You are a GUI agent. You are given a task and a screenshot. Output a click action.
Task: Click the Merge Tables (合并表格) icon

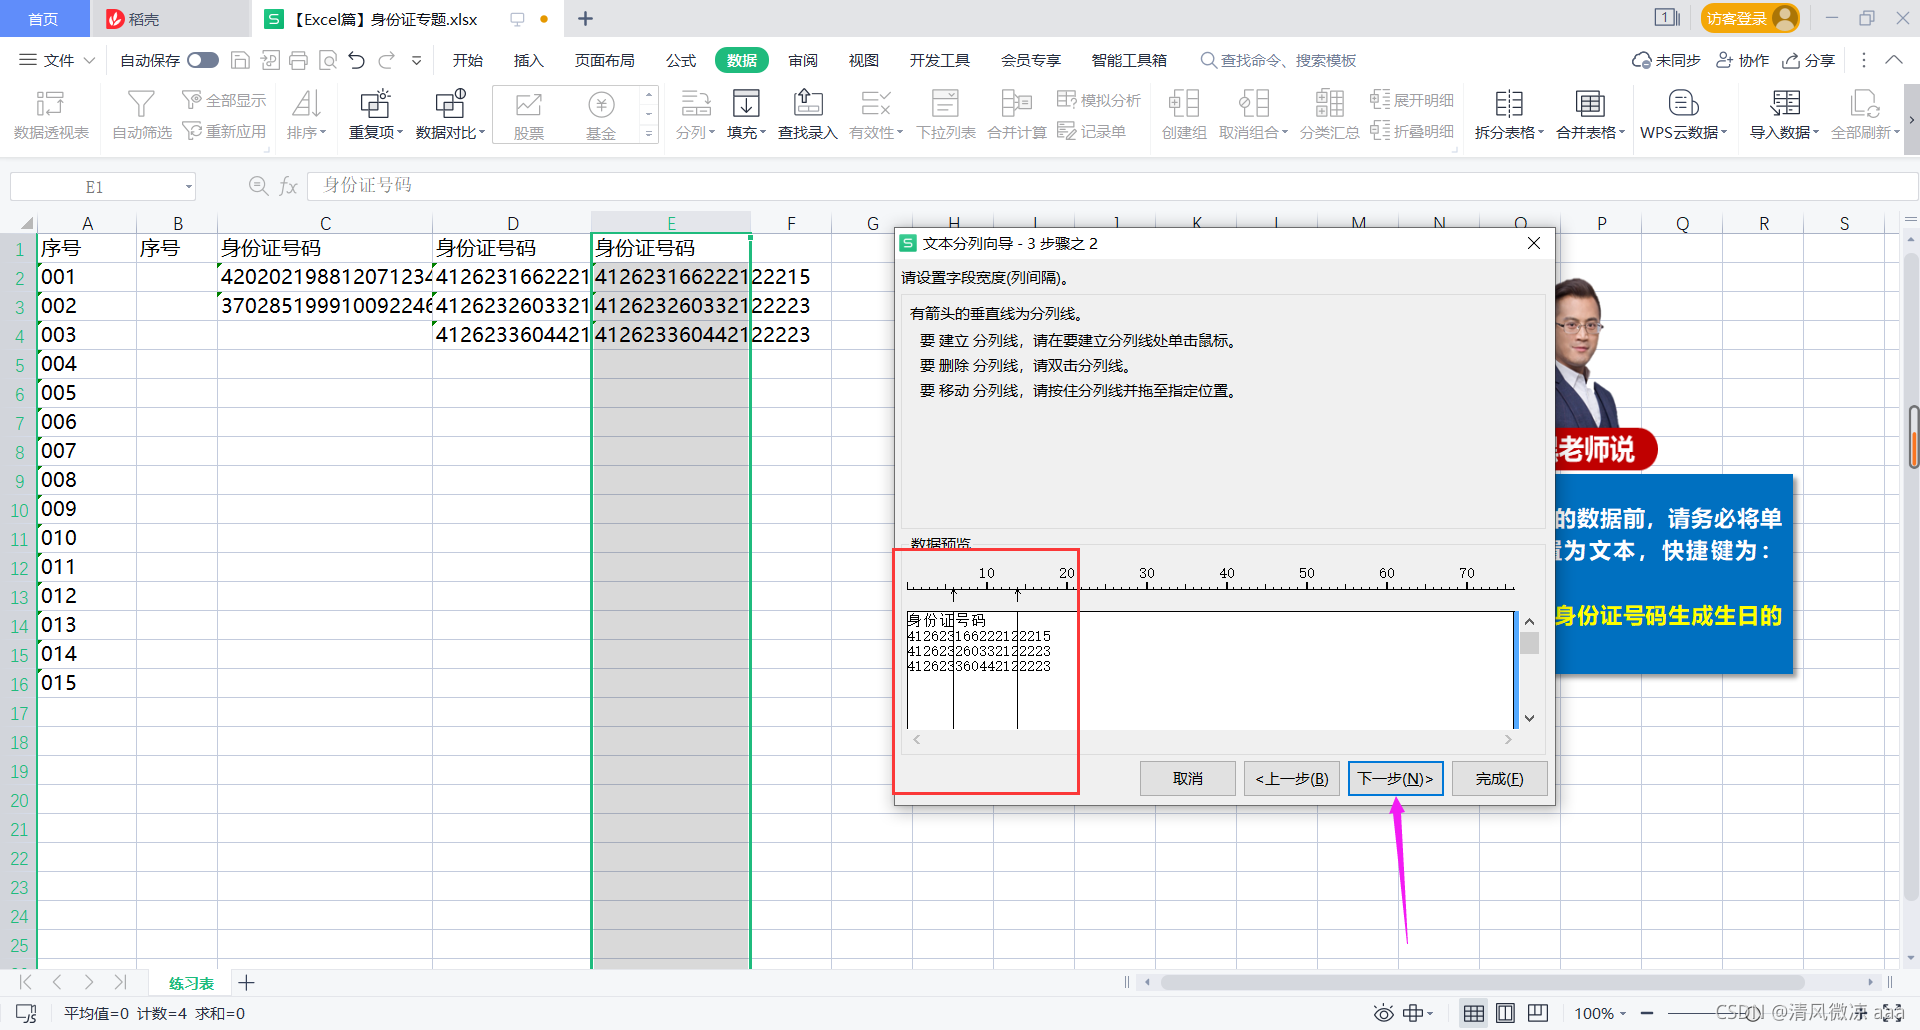point(1590,103)
